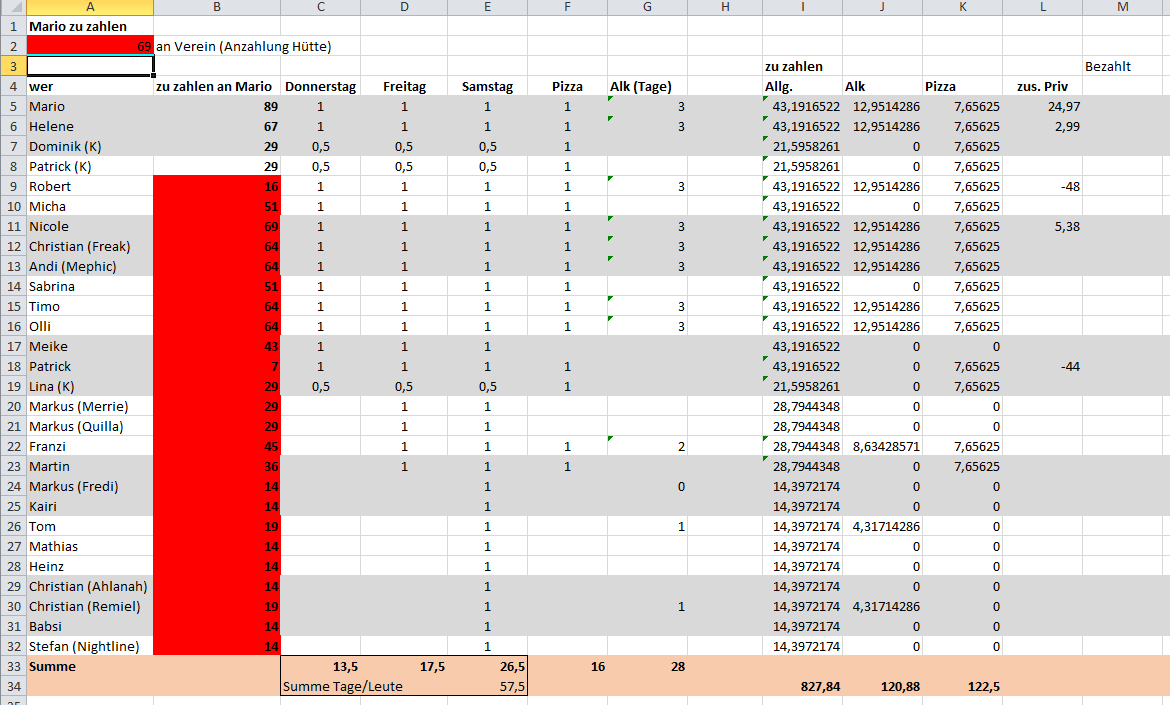Screen dimensions: 1170x705
Task: Select row 33 header
Action: point(13,666)
